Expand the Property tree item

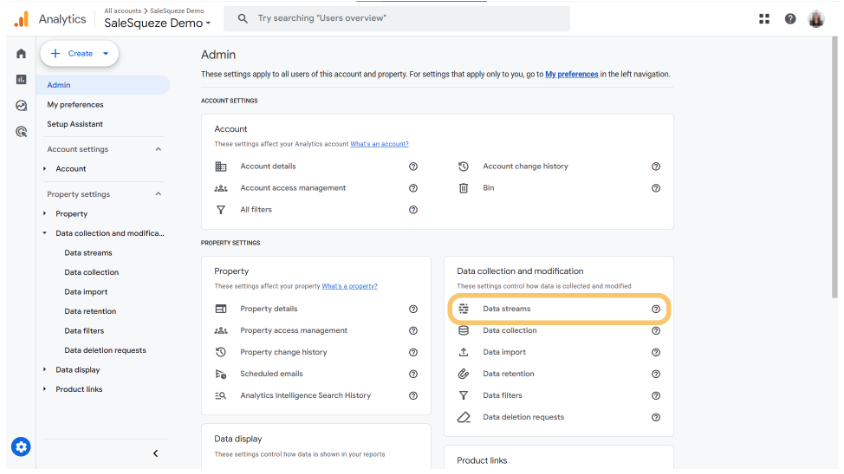(45, 214)
